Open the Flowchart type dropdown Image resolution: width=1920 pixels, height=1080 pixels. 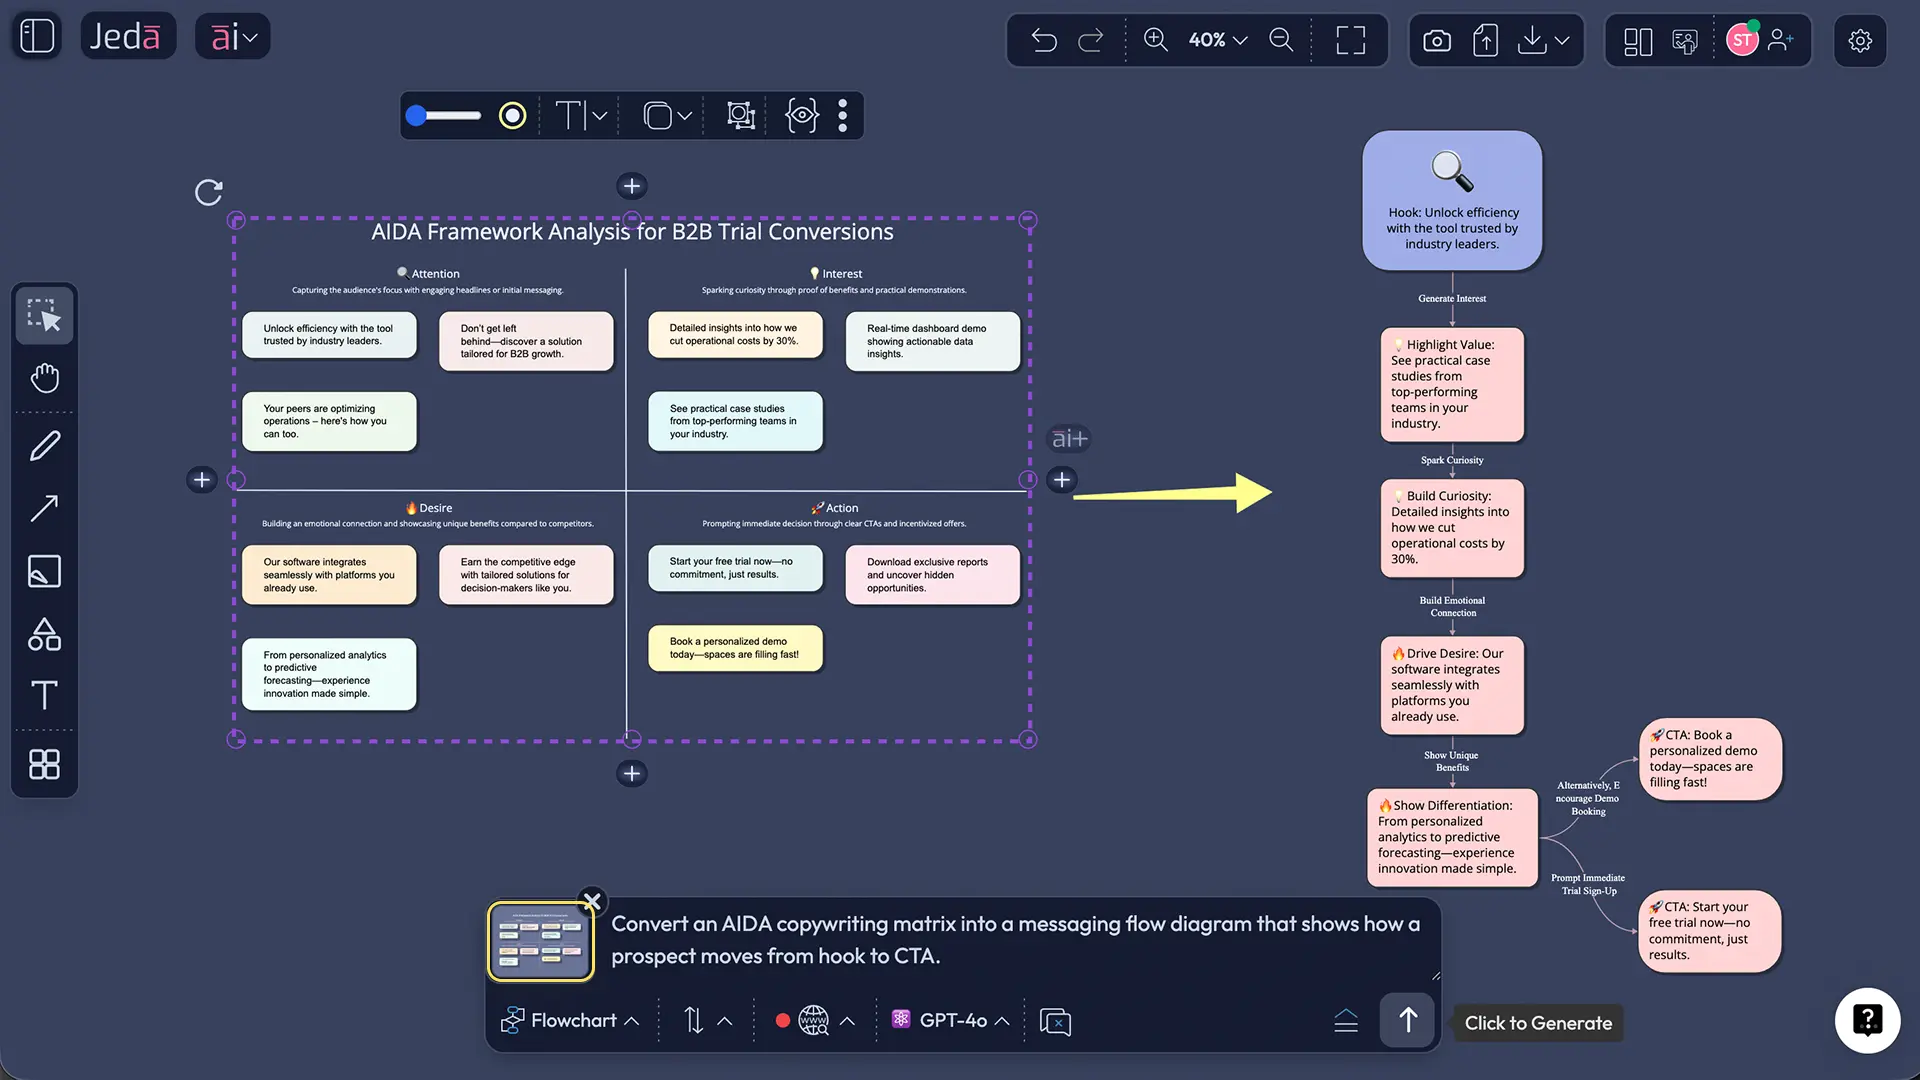pos(571,1020)
